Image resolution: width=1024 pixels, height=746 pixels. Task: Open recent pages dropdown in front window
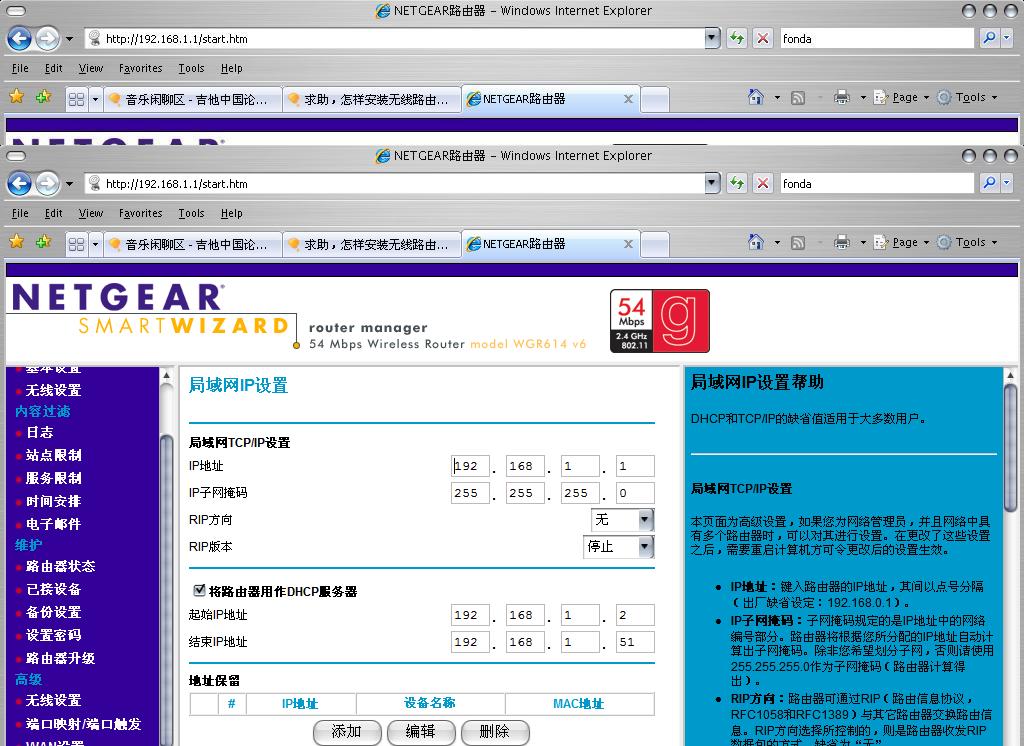pos(69,184)
